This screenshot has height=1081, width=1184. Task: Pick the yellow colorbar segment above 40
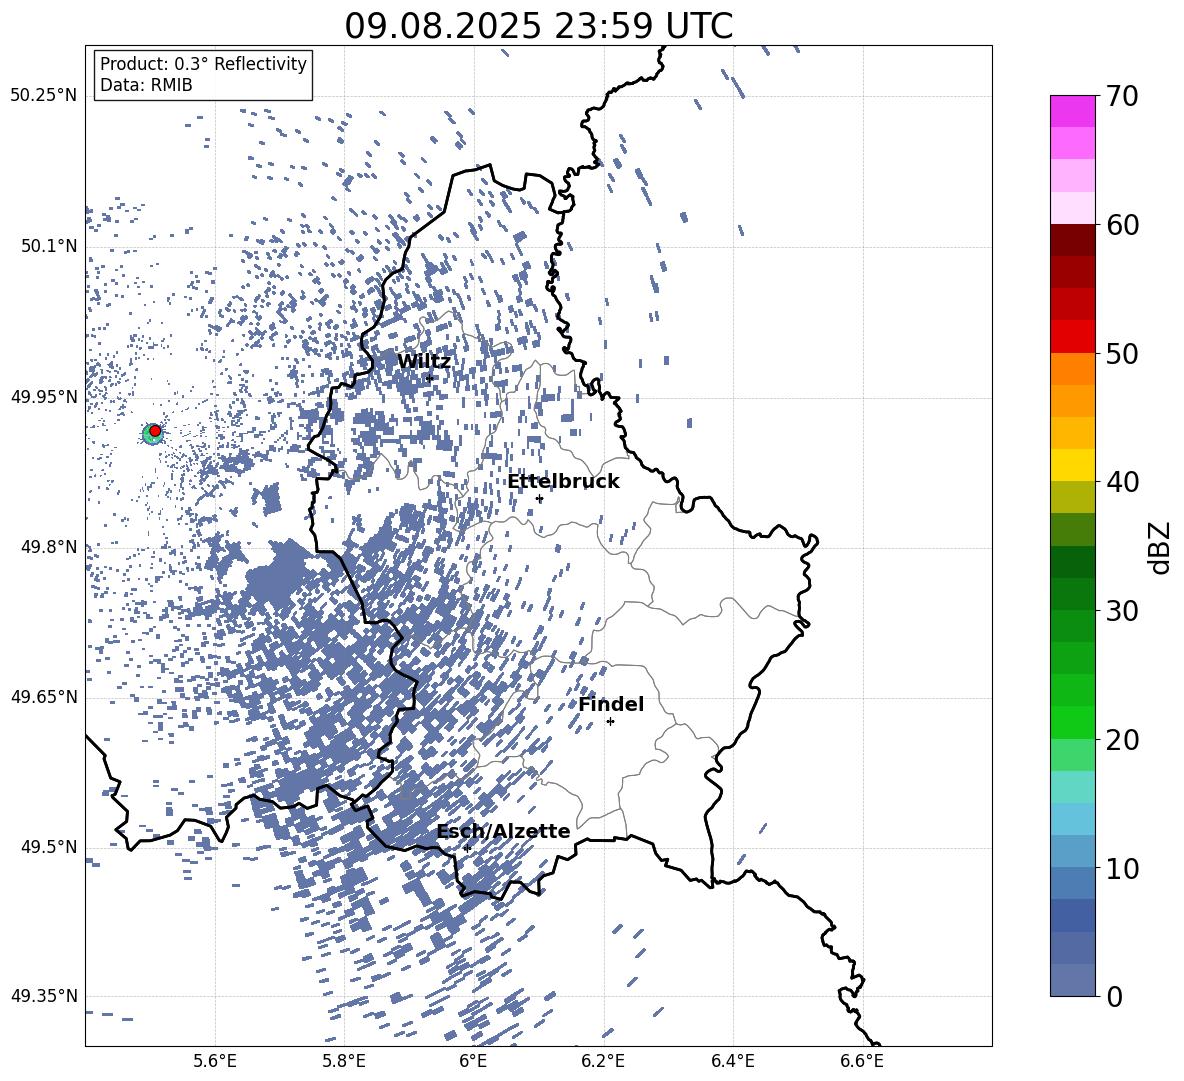tap(1073, 465)
